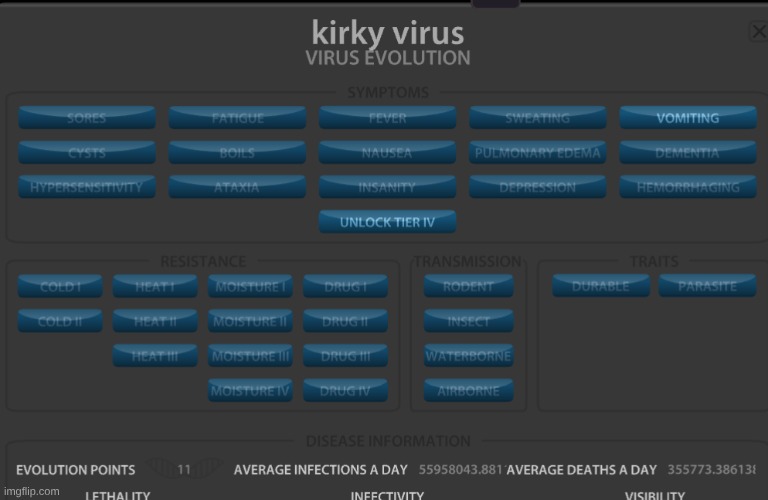Evolve Heat III resistance
The width and height of the screenshot is (768, 500).
click(155, 356)
